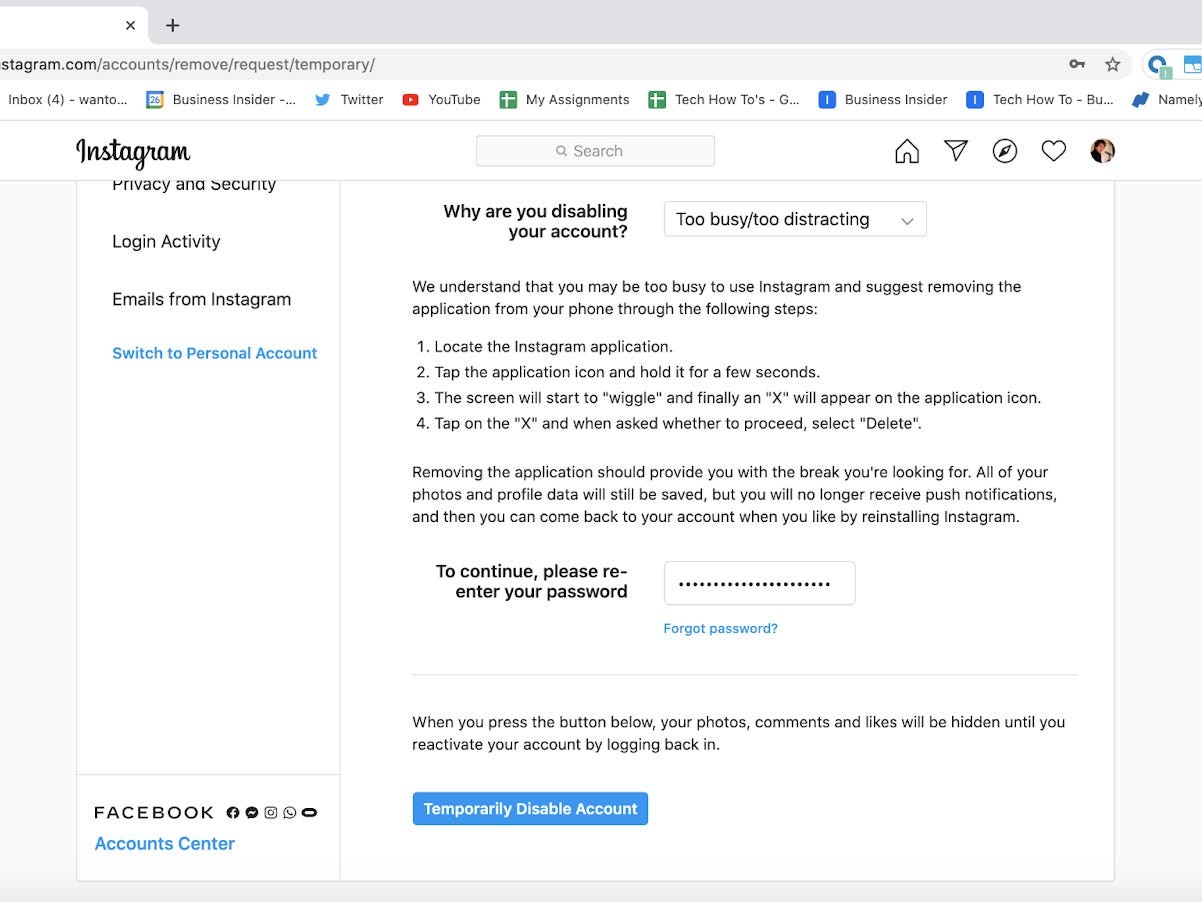Click Temporarily Disable Account button
The height and width of the screenshot is (902, 1202).
tap(530, 809)
